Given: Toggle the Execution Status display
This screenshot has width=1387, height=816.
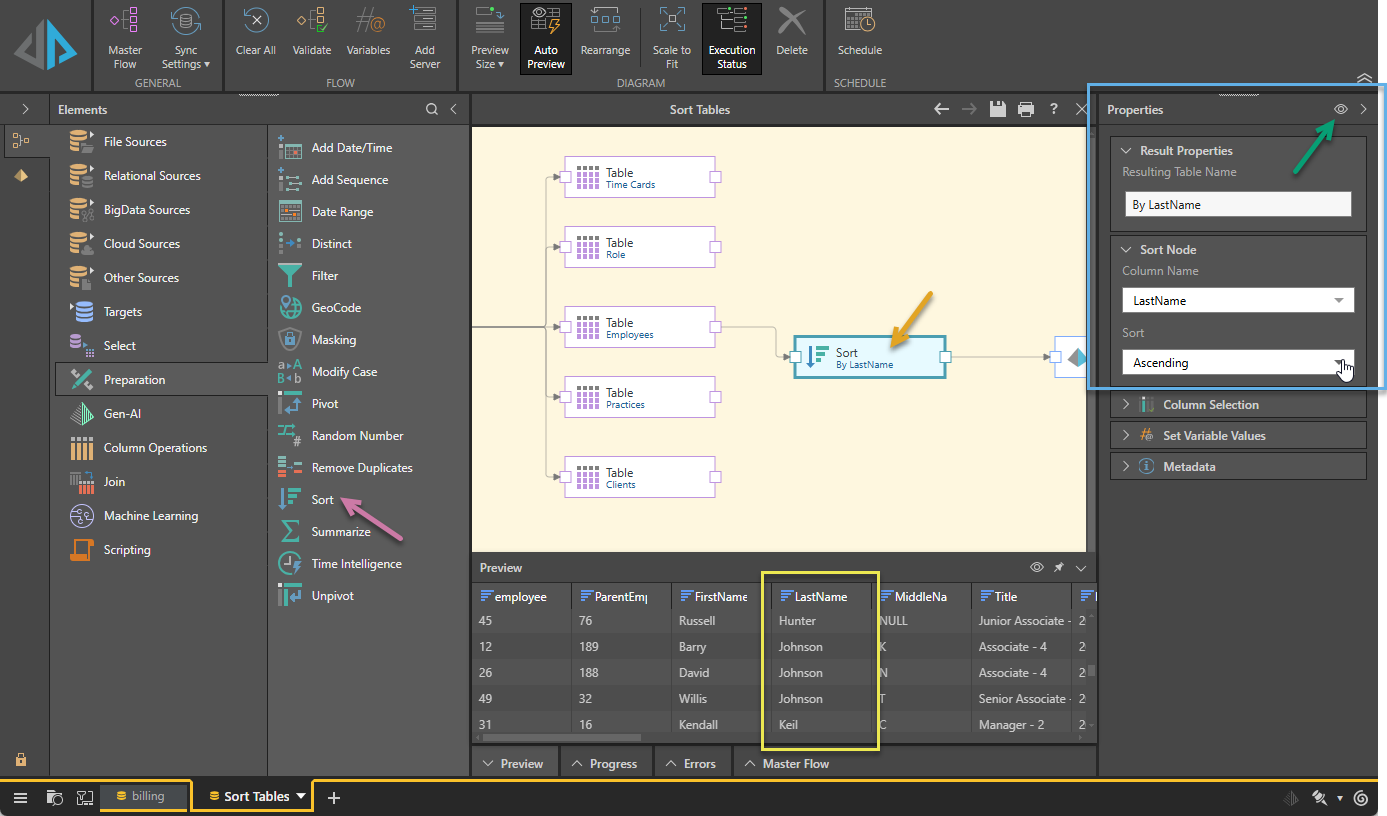Looking at the screenshot, I should pos(732,38).
